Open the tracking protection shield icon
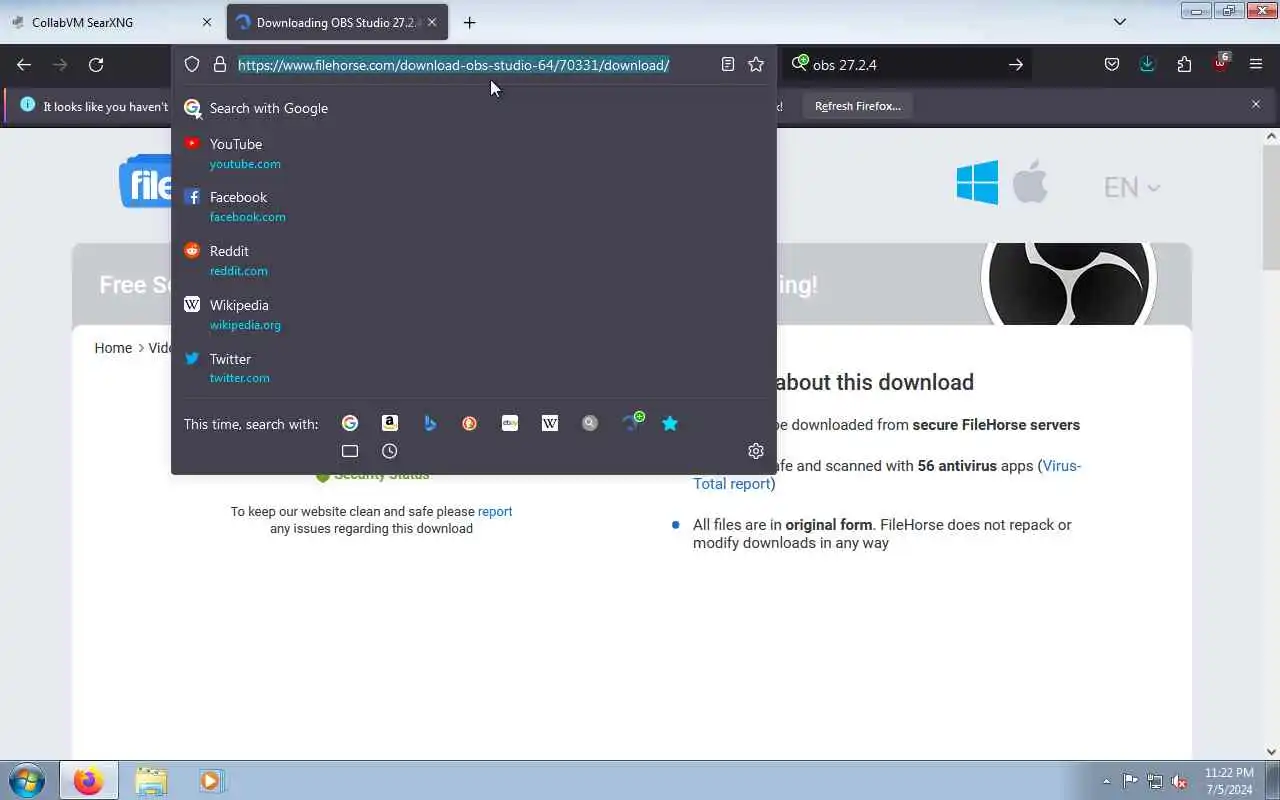The image size is (1280, 800). coord(192,65)
